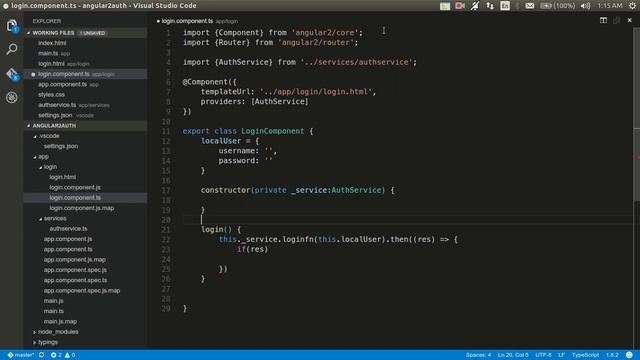Open the screen recorder tray icon
The width and height of the screenshot is (640, 360).
point(460,6)
